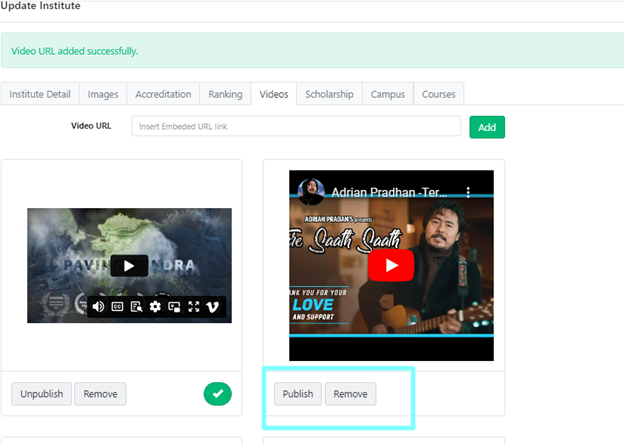Image resolution: width=624 pixels, height=445 pixels.
Task: Play the Adrian Pradhan YouTube video
Action: click(x=391, y=265)
